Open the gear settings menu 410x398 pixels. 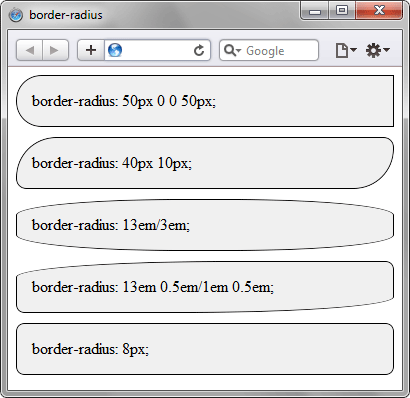pos(377,50)
